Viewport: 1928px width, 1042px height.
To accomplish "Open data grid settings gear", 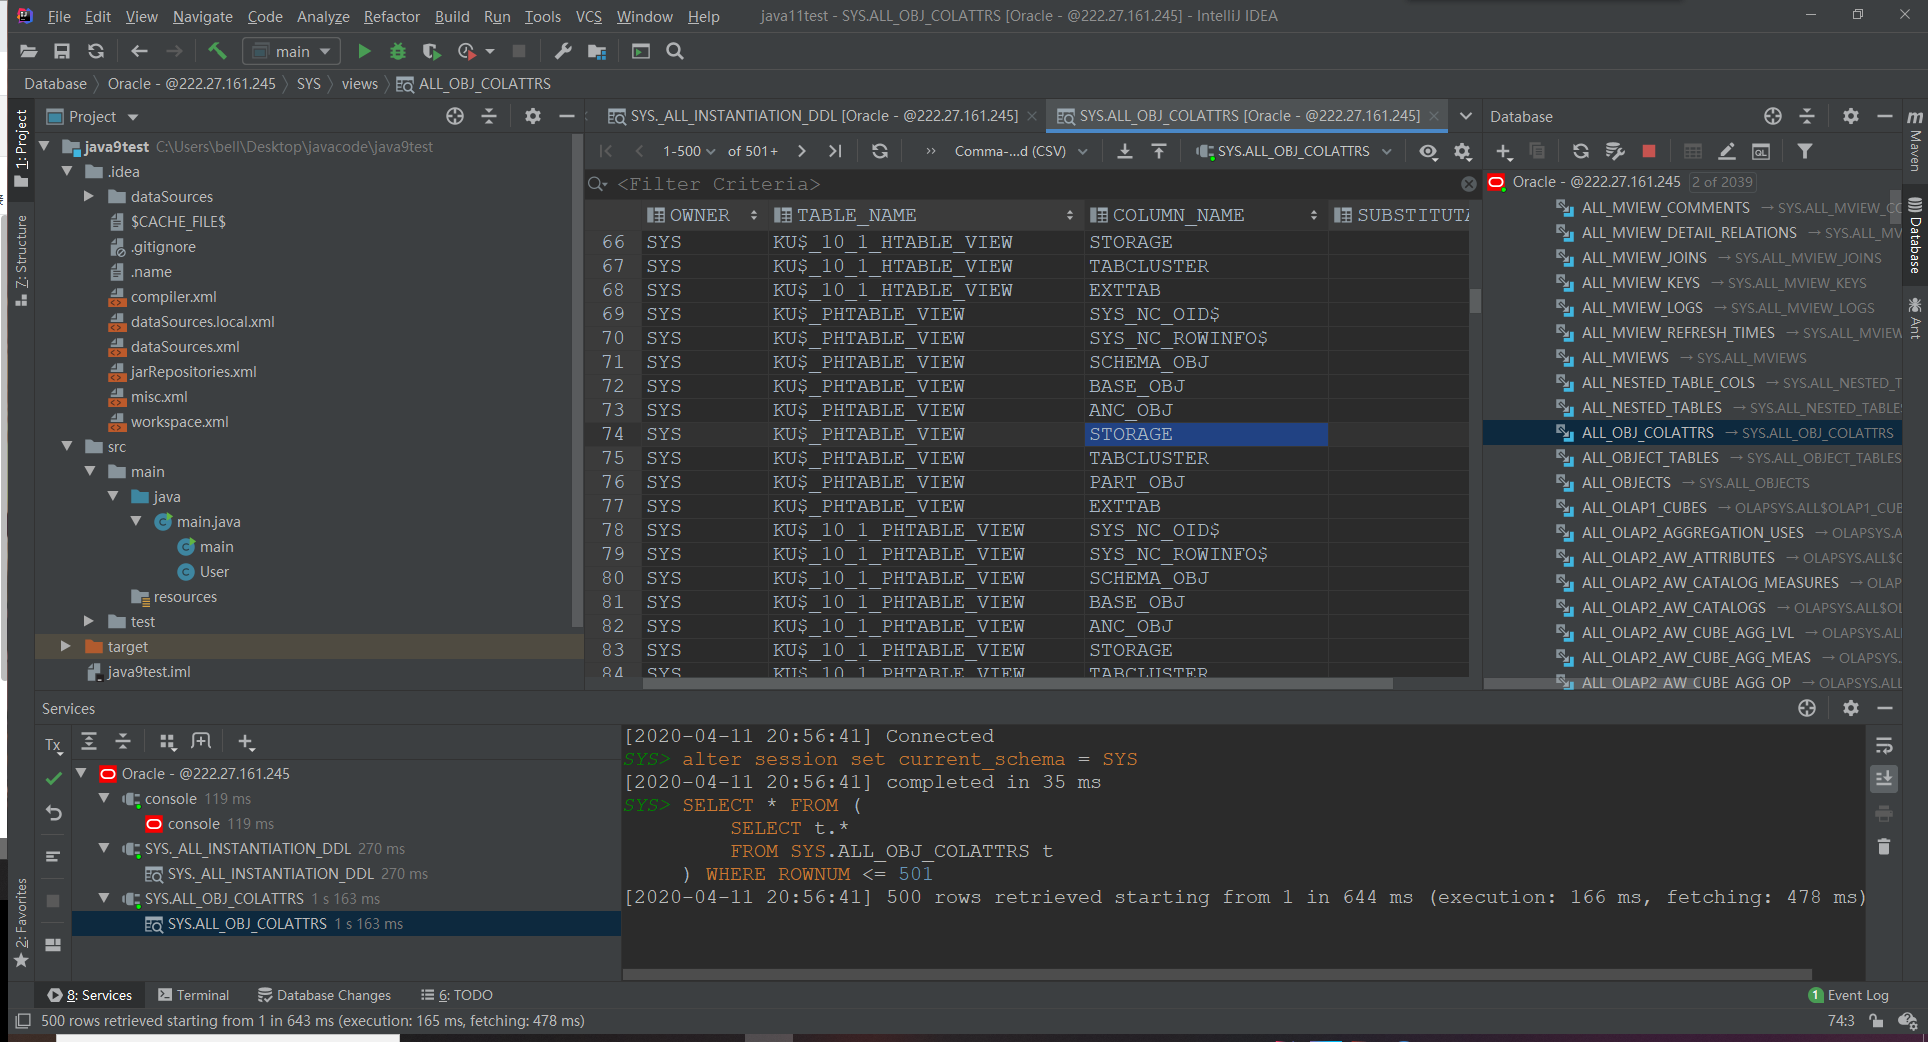I will point(1463,151).
